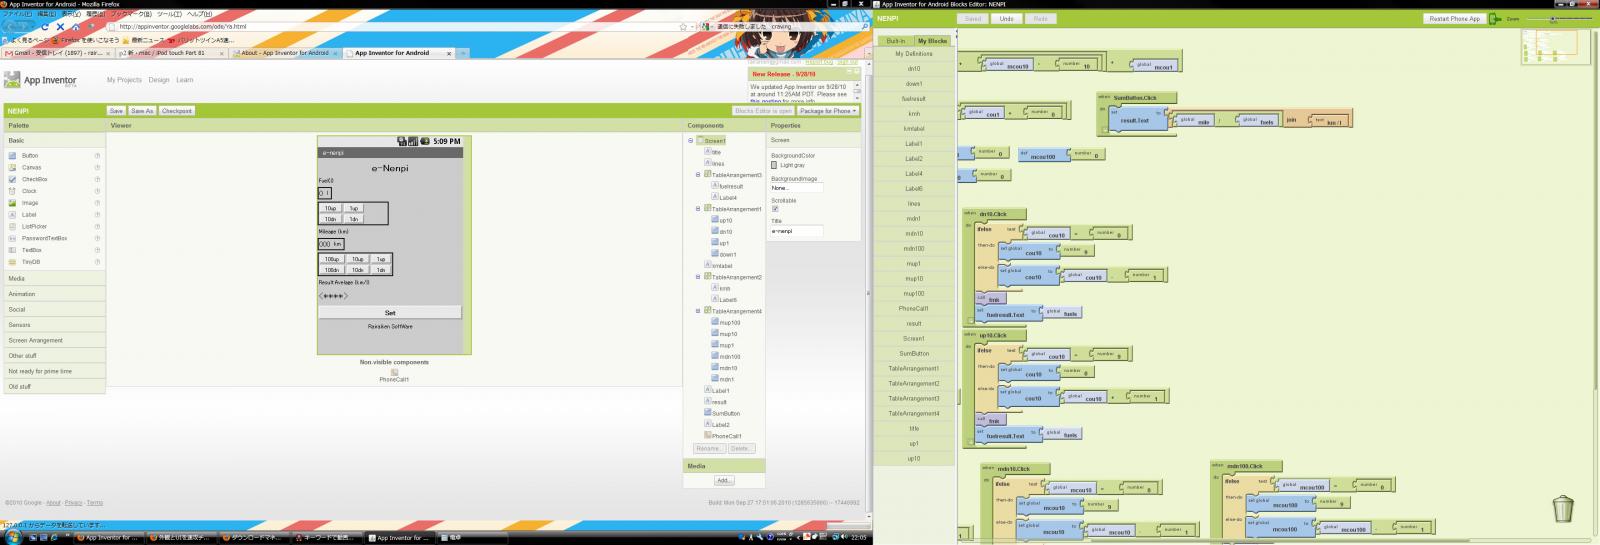The width and height of the screenshot is (1600, 545).
Task: Select the Clock component icon in Palette
Action: tap(12, 191)
